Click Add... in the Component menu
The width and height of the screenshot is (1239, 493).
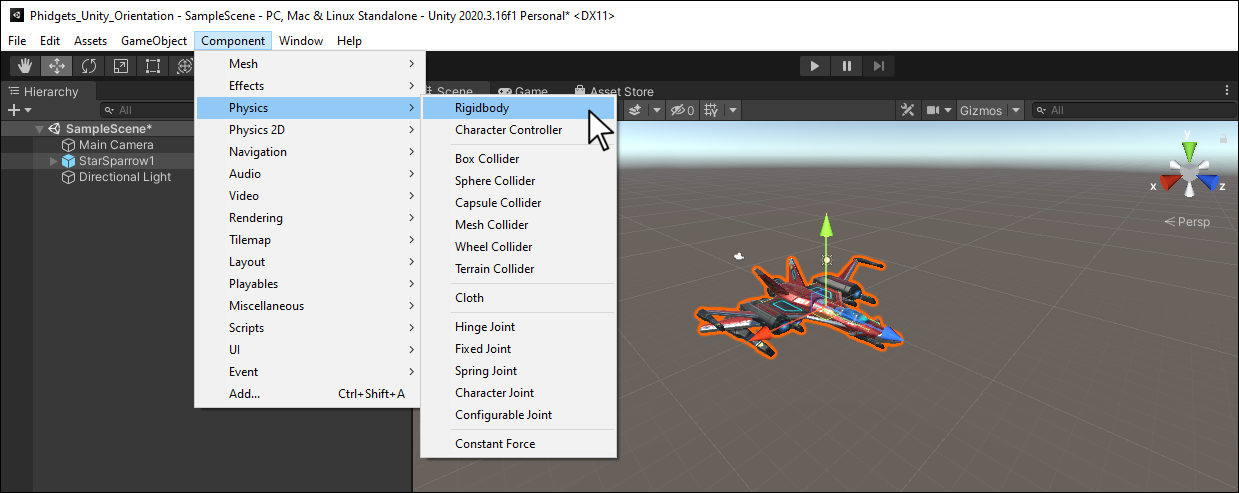click(x=307, y=394)
